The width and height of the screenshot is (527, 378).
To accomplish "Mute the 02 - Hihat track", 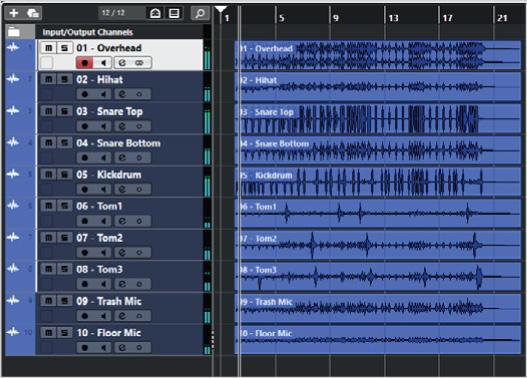I will point(48,79).
